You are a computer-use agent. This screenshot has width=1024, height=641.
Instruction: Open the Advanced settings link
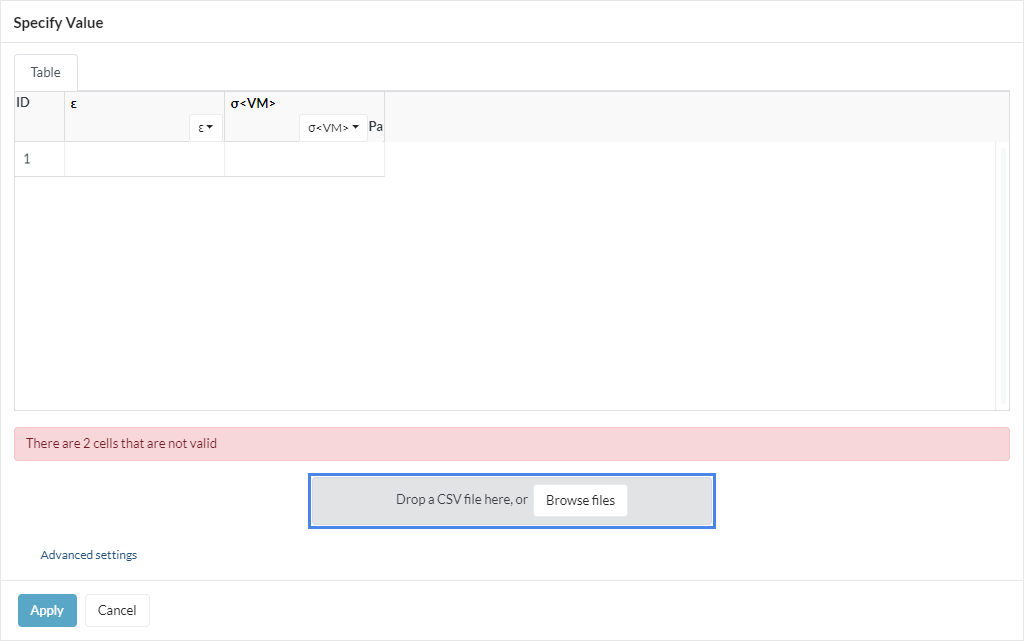tap(89, 555)
